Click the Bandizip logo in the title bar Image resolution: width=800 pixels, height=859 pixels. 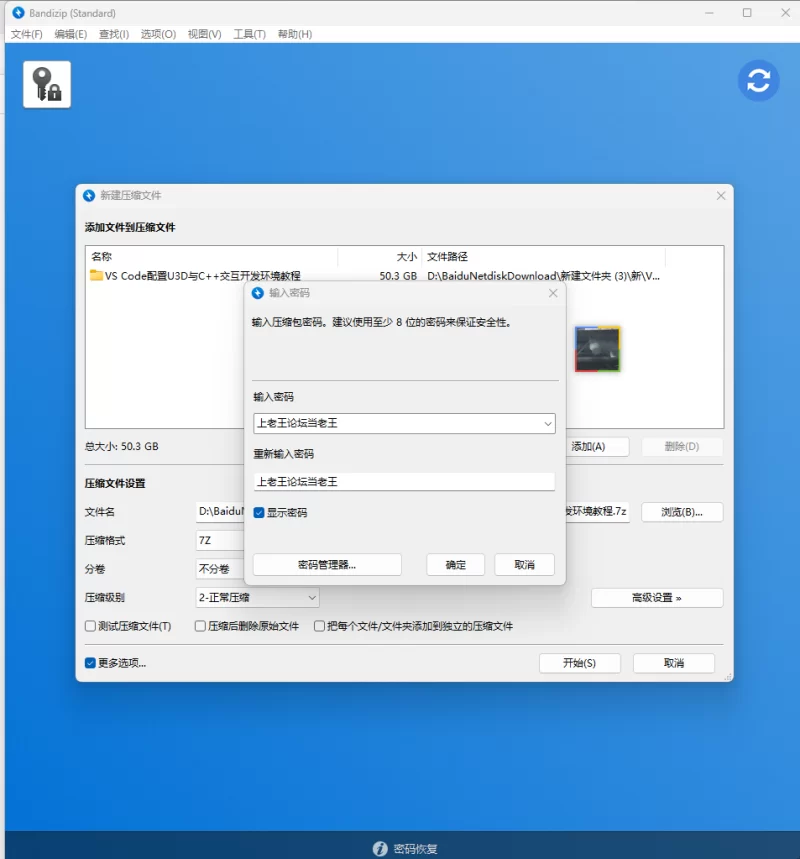(18, 13)
